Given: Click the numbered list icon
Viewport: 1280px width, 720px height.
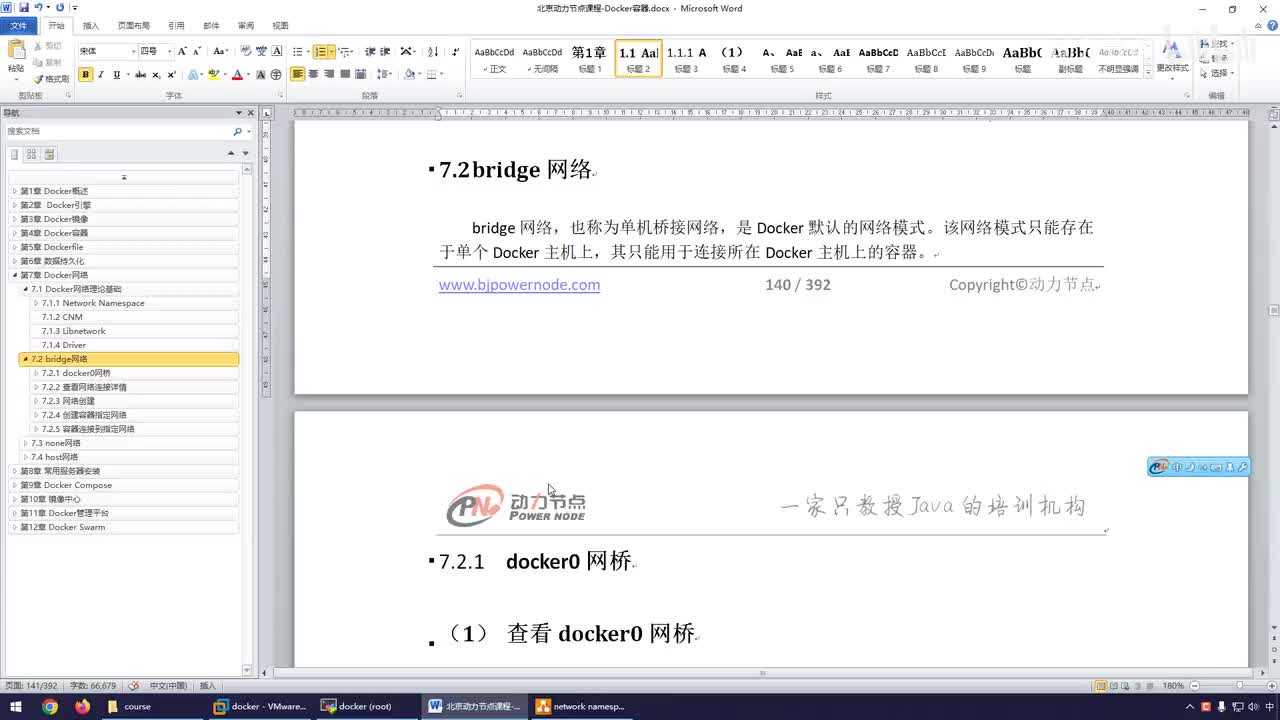Looking at the screenshot, I should click(x=321, y=51).
